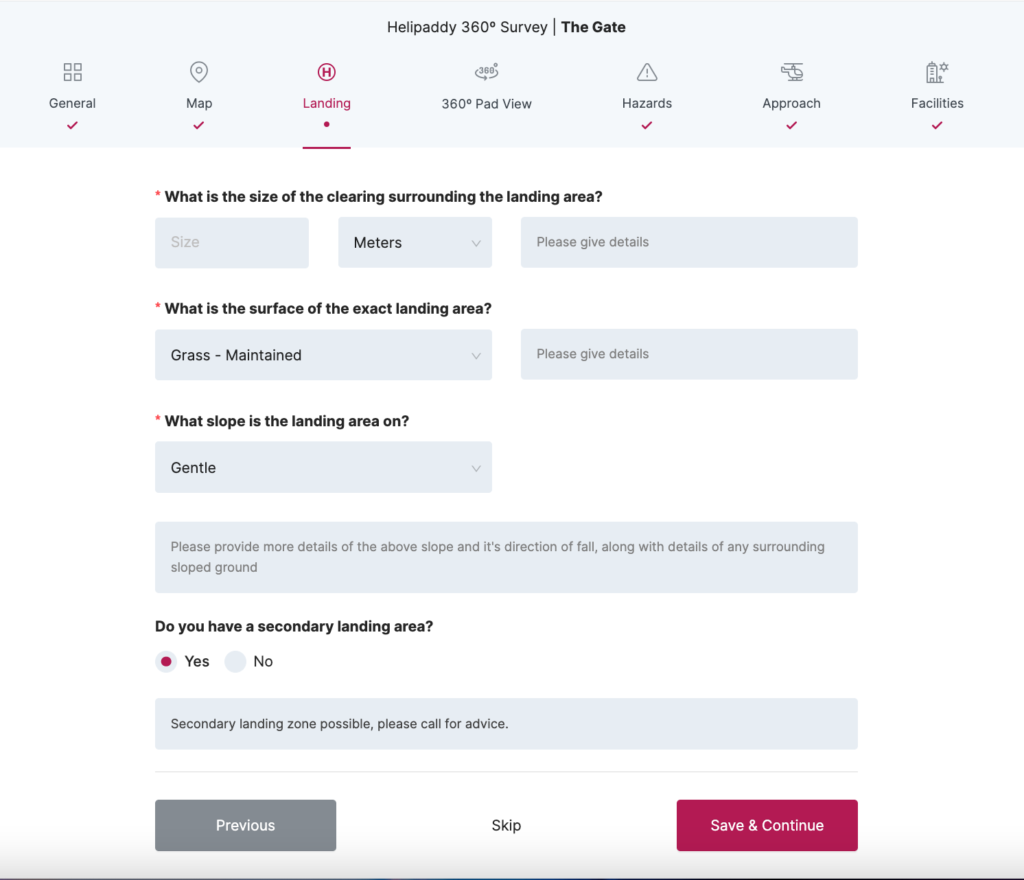Image resolution: width=1024 pixels, height=880 pixels.
Task: Open the Meters unit dropdown
Action: click(x=415, y=243)
